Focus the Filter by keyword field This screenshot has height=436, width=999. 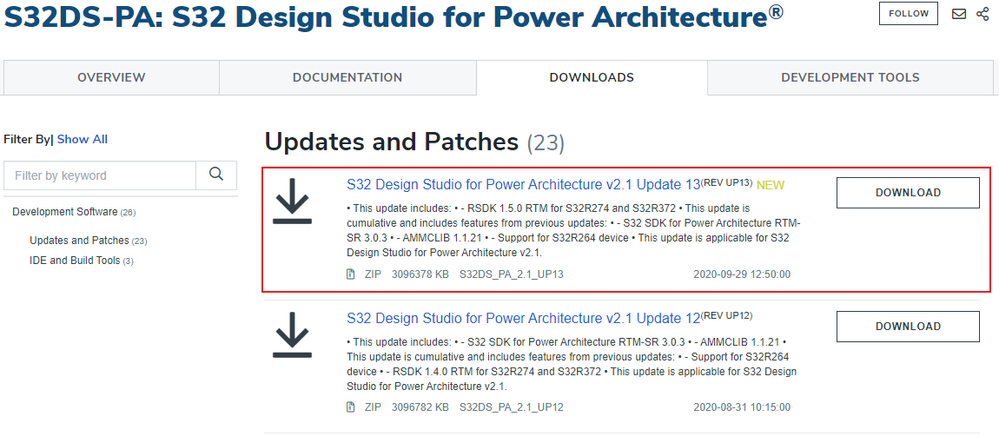coord(100,175)
